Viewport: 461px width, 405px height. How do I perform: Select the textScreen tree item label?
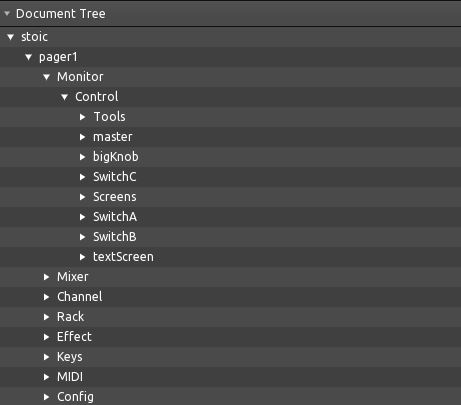(x=123, y=257)
